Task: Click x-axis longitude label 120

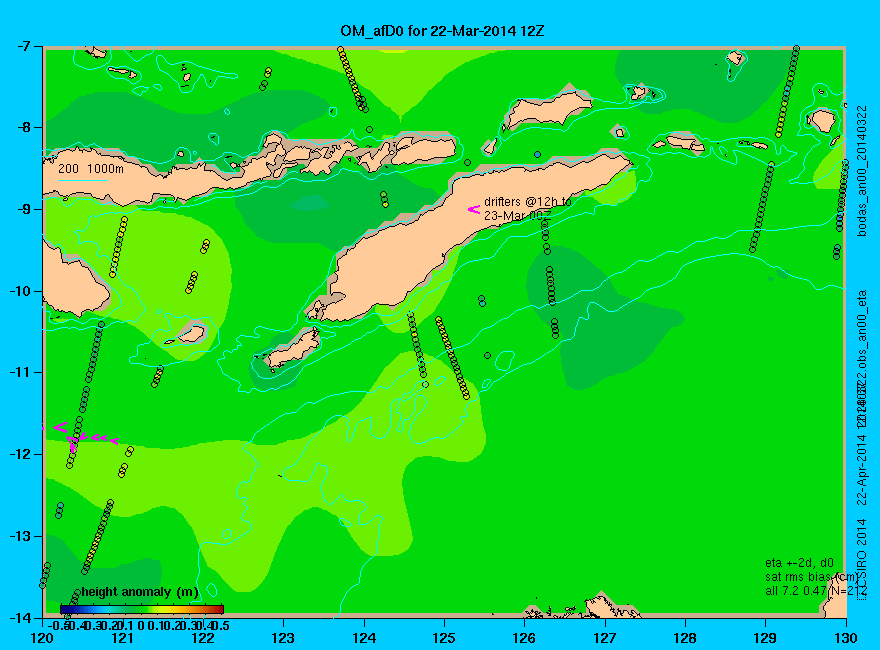Action: click(43, 638)
